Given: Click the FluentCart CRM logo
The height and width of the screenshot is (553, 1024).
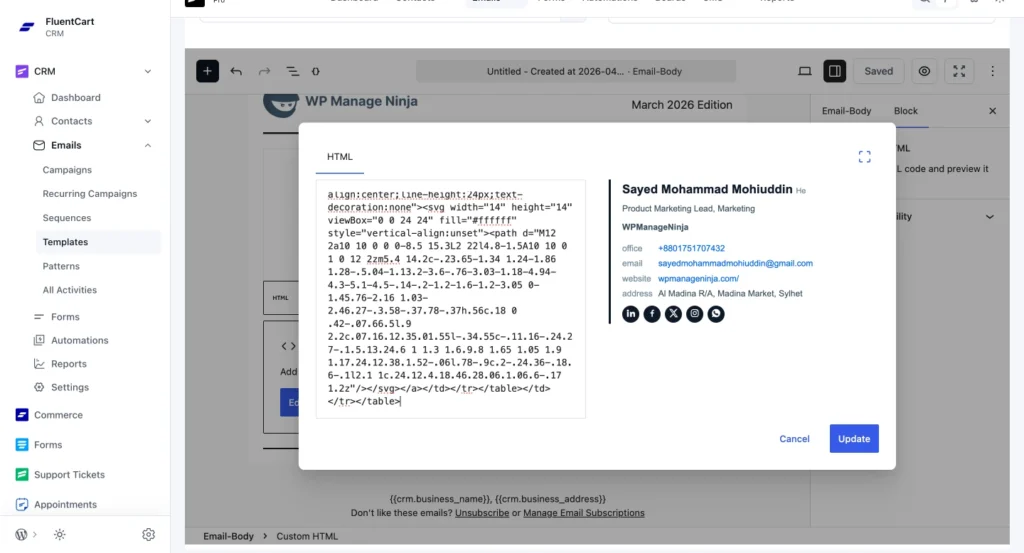Looking at the screenshot, I should 26,27.
